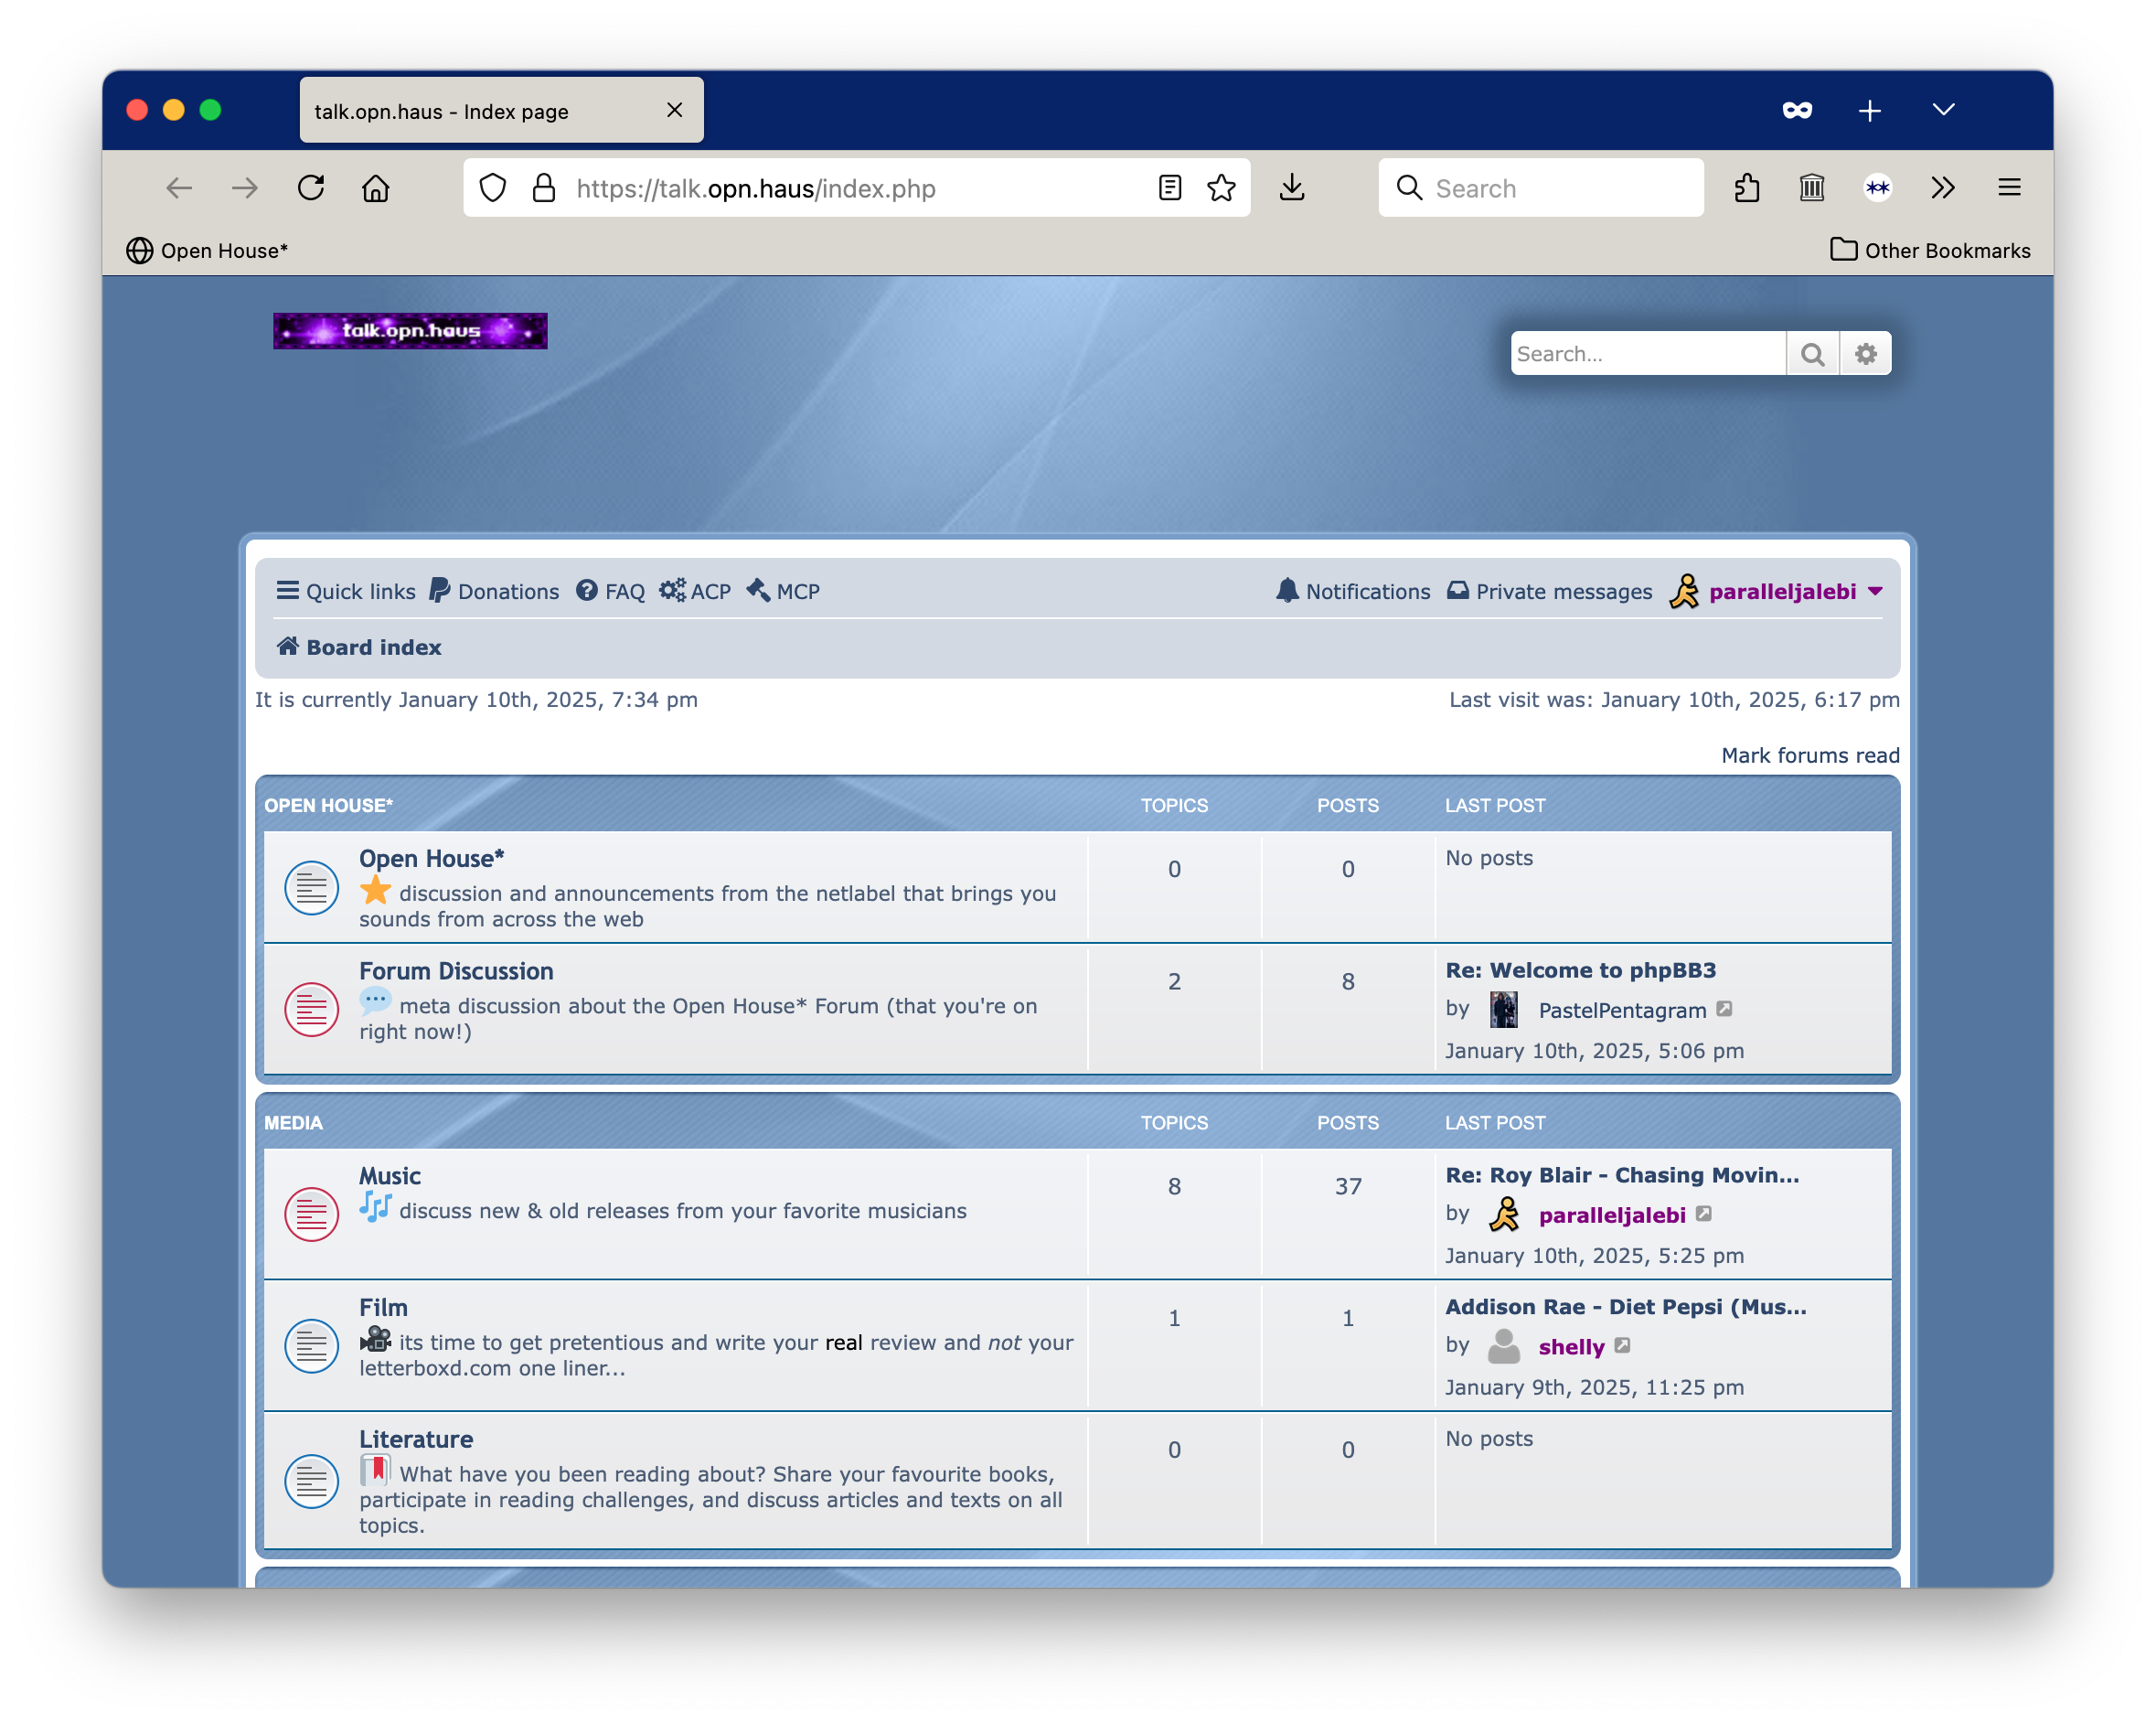Toggle reader view icon in address bar

click(1170, 188)
